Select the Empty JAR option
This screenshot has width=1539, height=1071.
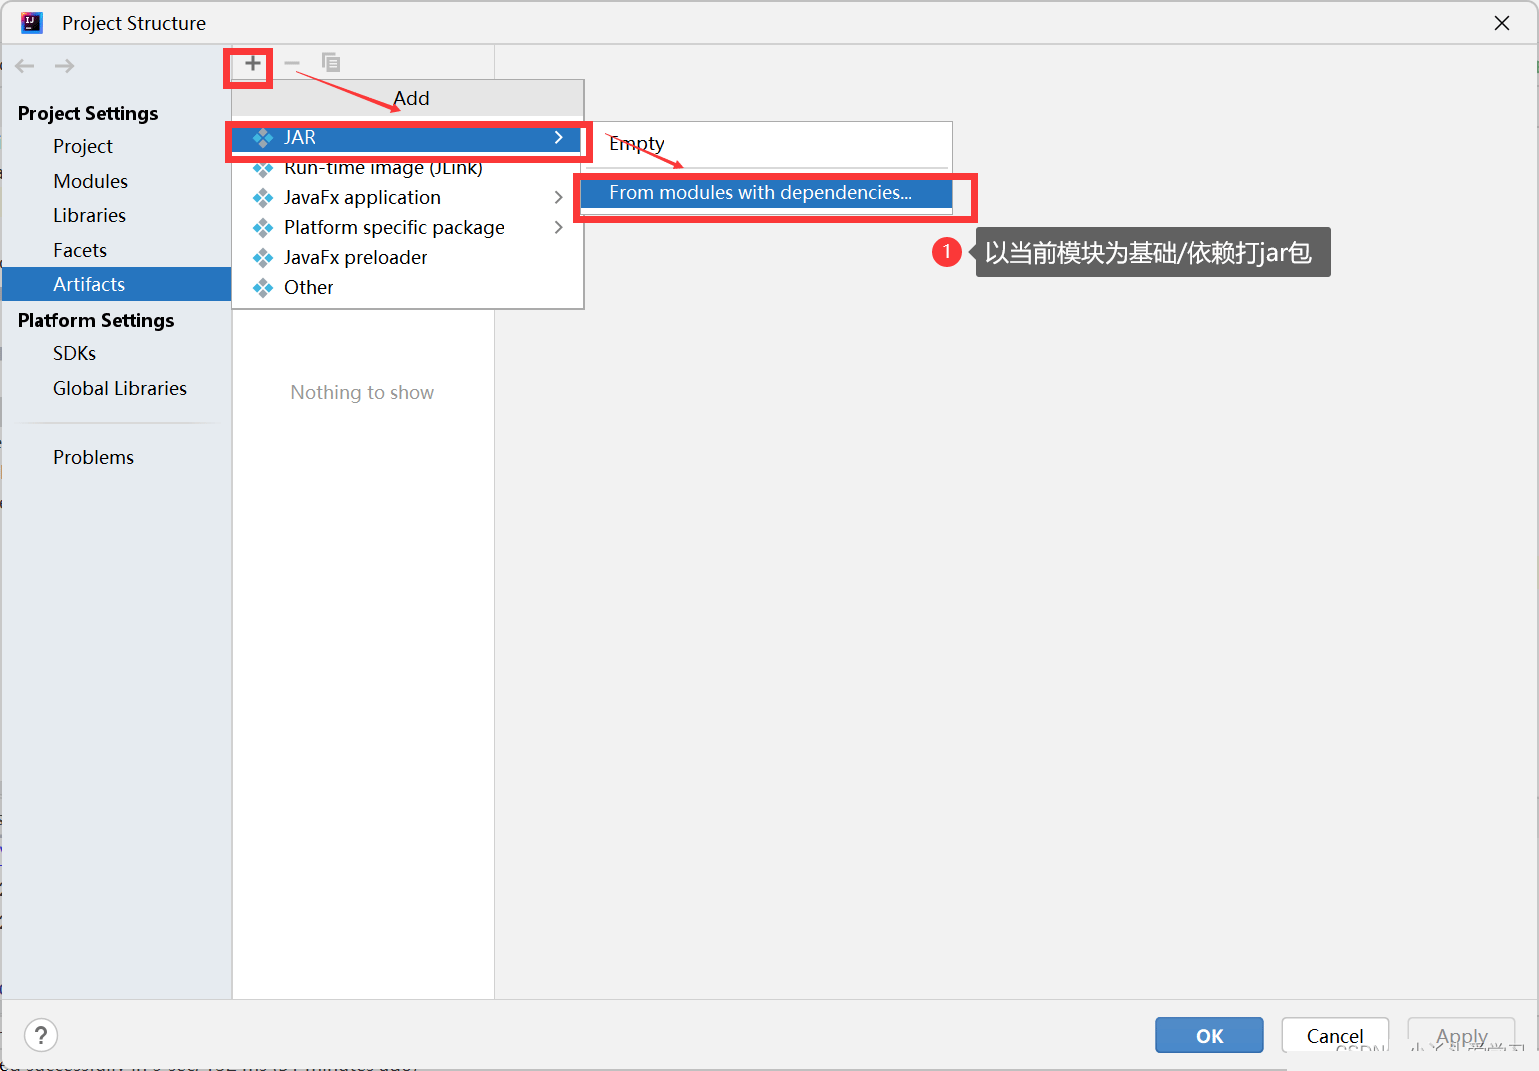tap(637, 144)
